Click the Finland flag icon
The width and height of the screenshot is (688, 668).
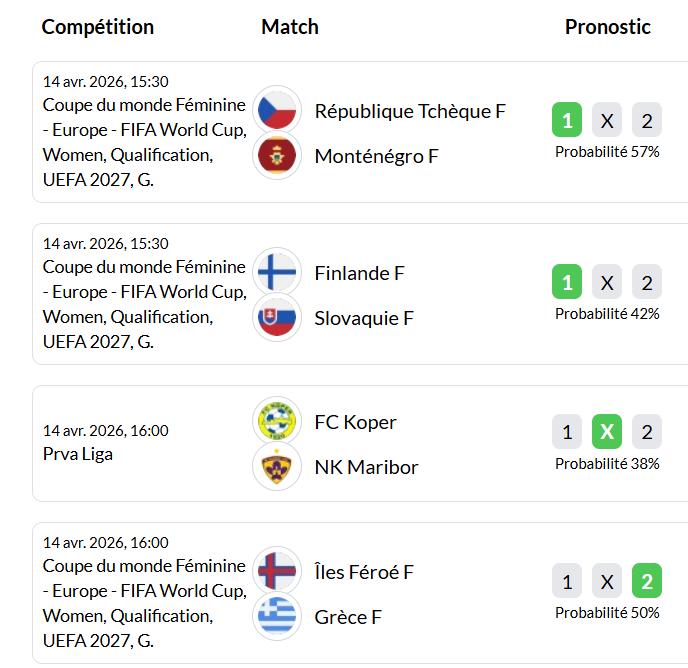[x=277, y=272]
